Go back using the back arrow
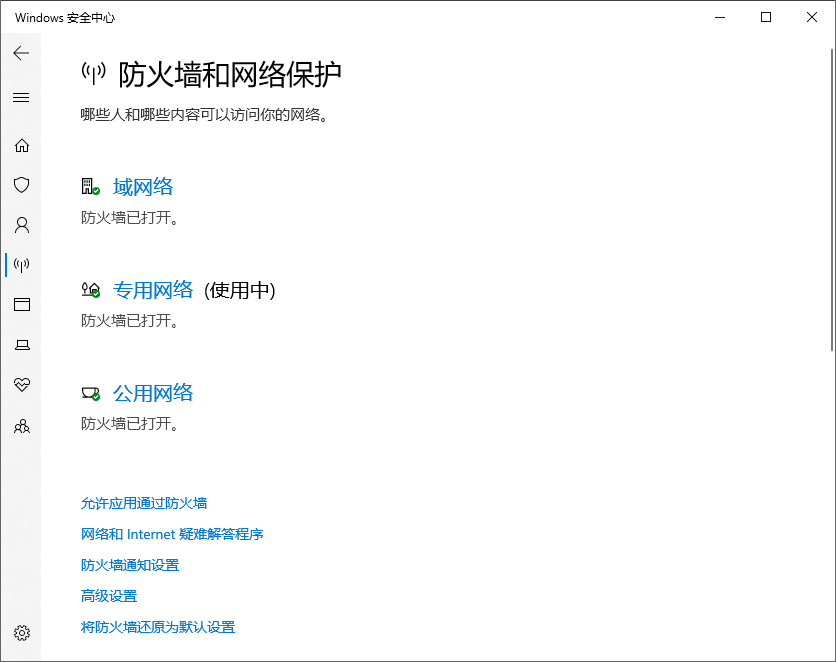The height and width of the screenshot is (662, 836). coord(21,53)
